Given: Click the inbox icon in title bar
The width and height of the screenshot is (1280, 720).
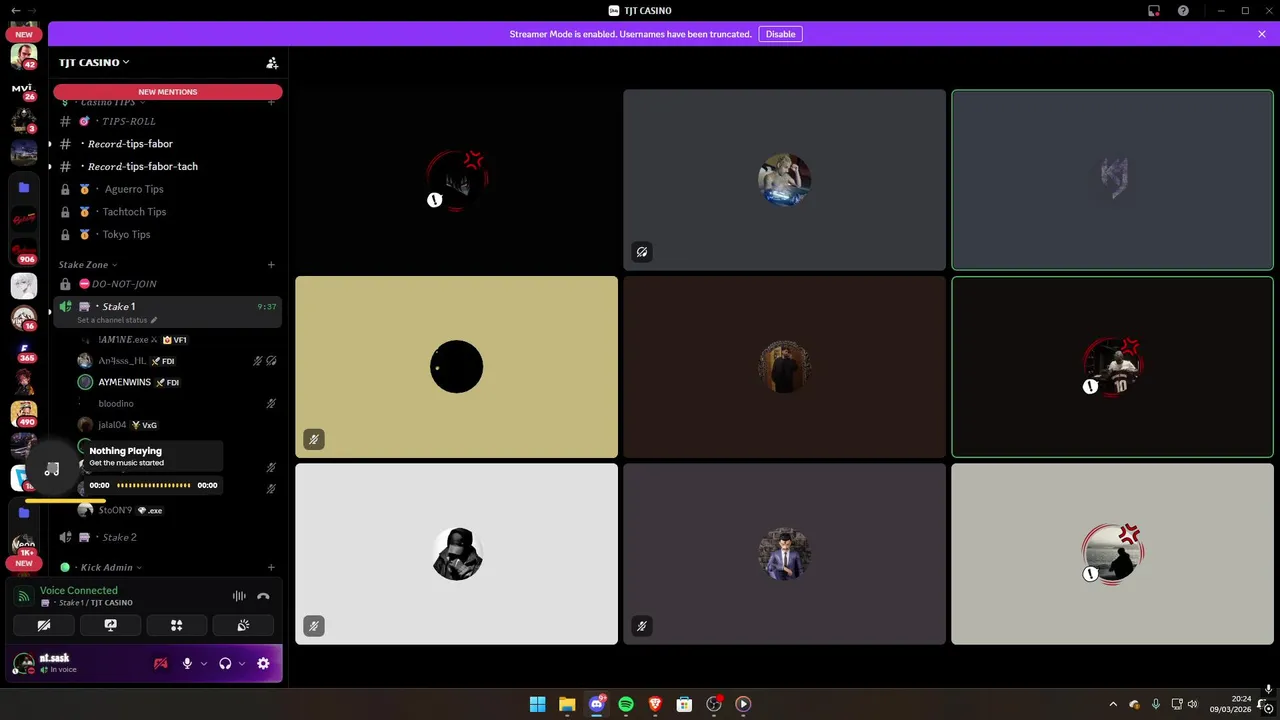Looking at the screenshot, I should pos(1154,10).
